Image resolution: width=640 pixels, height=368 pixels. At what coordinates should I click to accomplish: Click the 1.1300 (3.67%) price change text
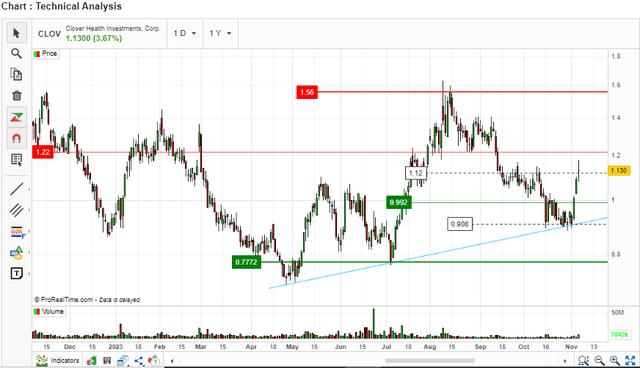94,38
